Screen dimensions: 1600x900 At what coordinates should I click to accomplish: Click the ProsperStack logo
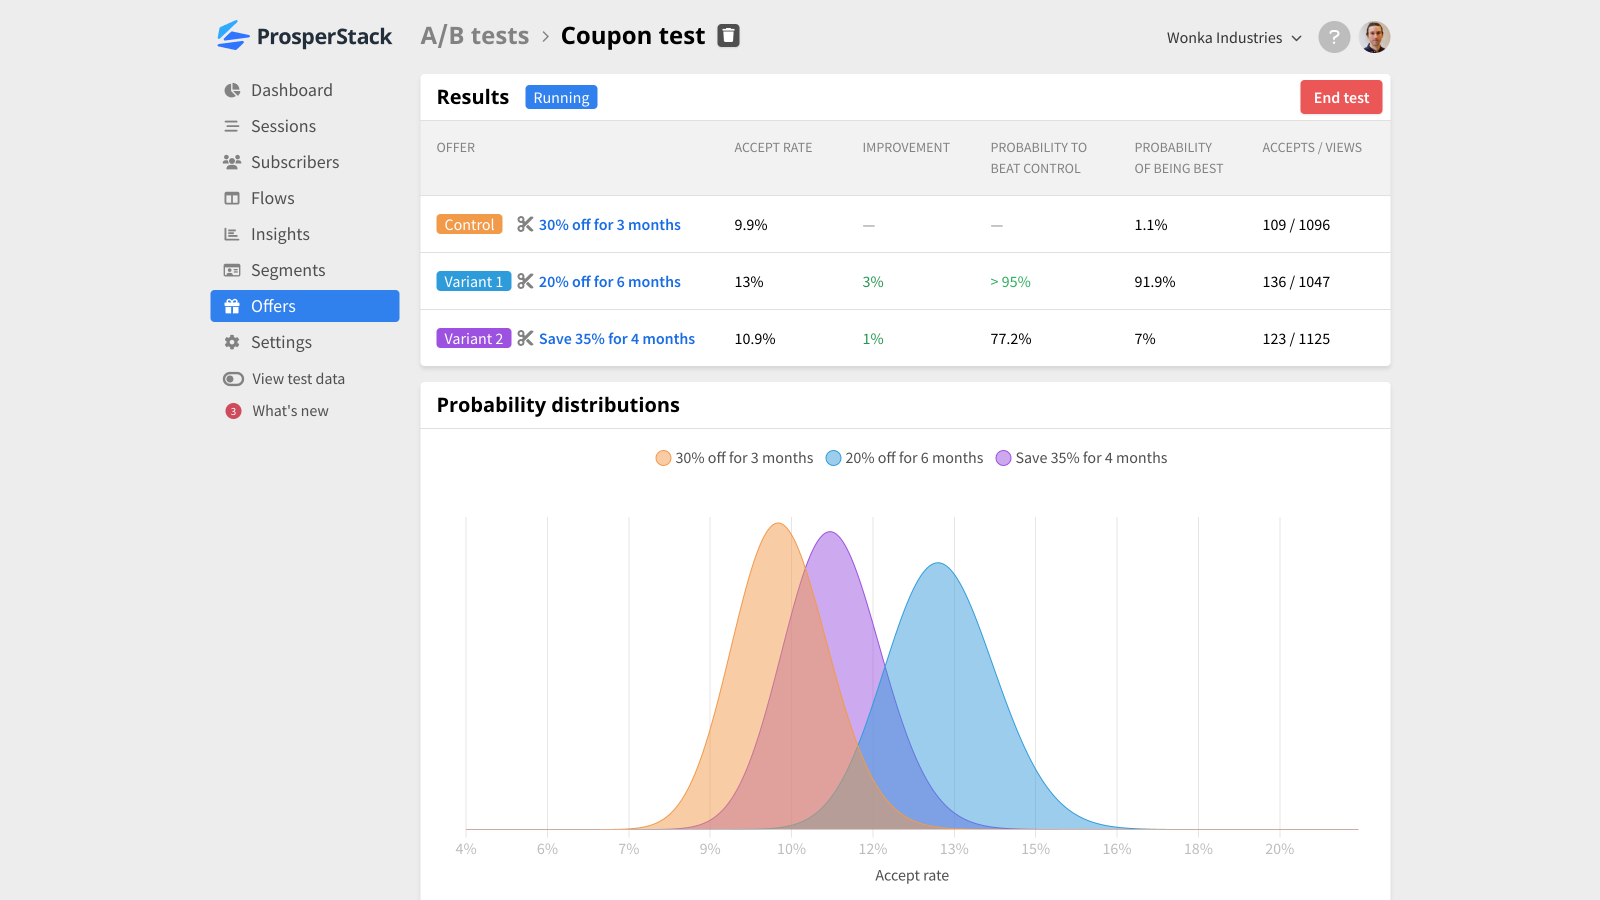tap(304, 36)
